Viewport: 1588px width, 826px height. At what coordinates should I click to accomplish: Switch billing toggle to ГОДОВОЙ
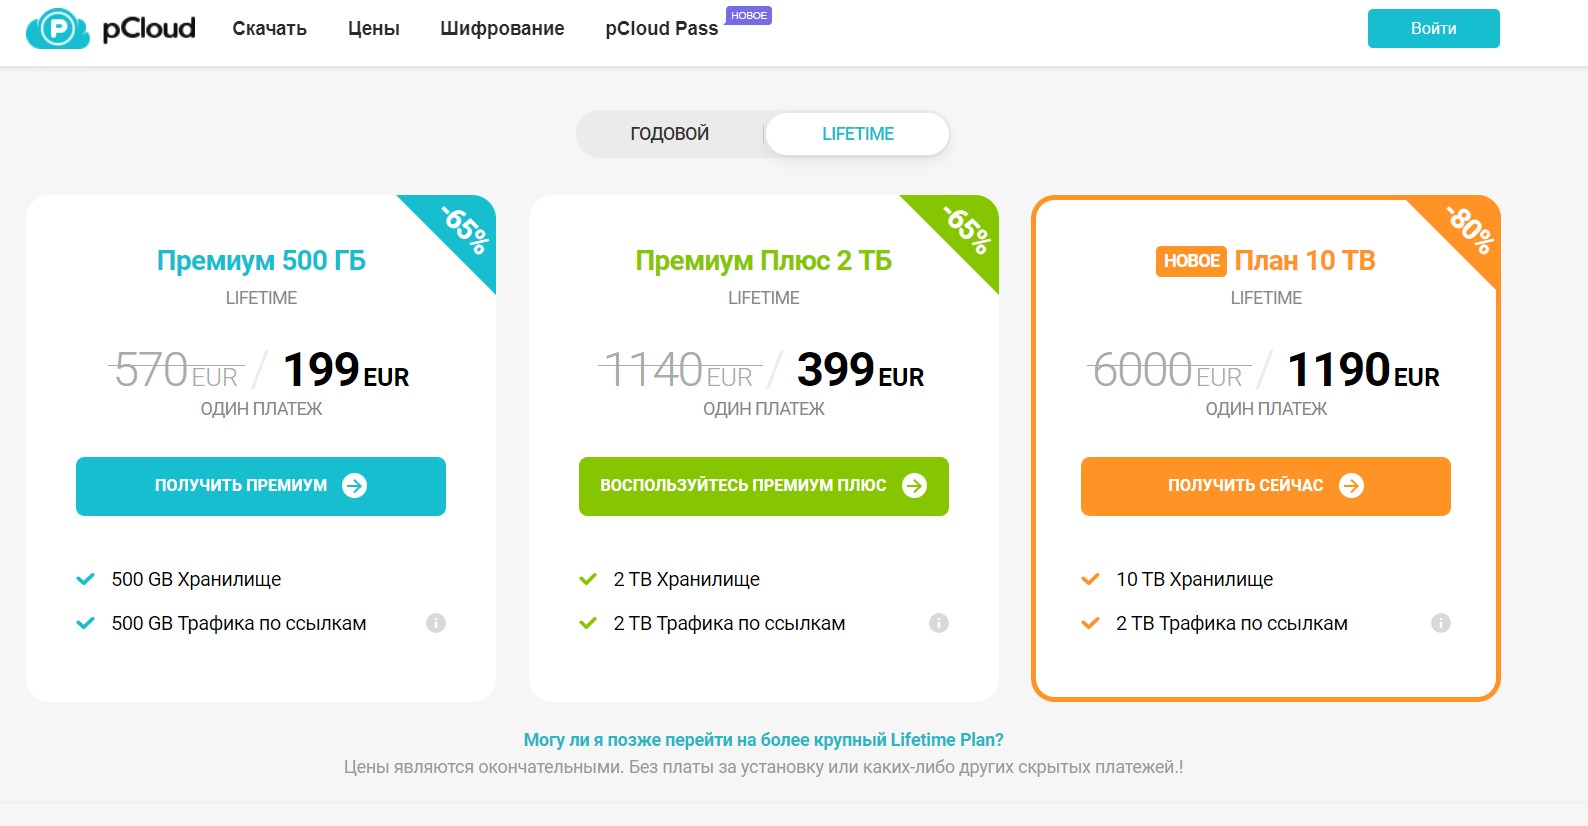(669, 134)
